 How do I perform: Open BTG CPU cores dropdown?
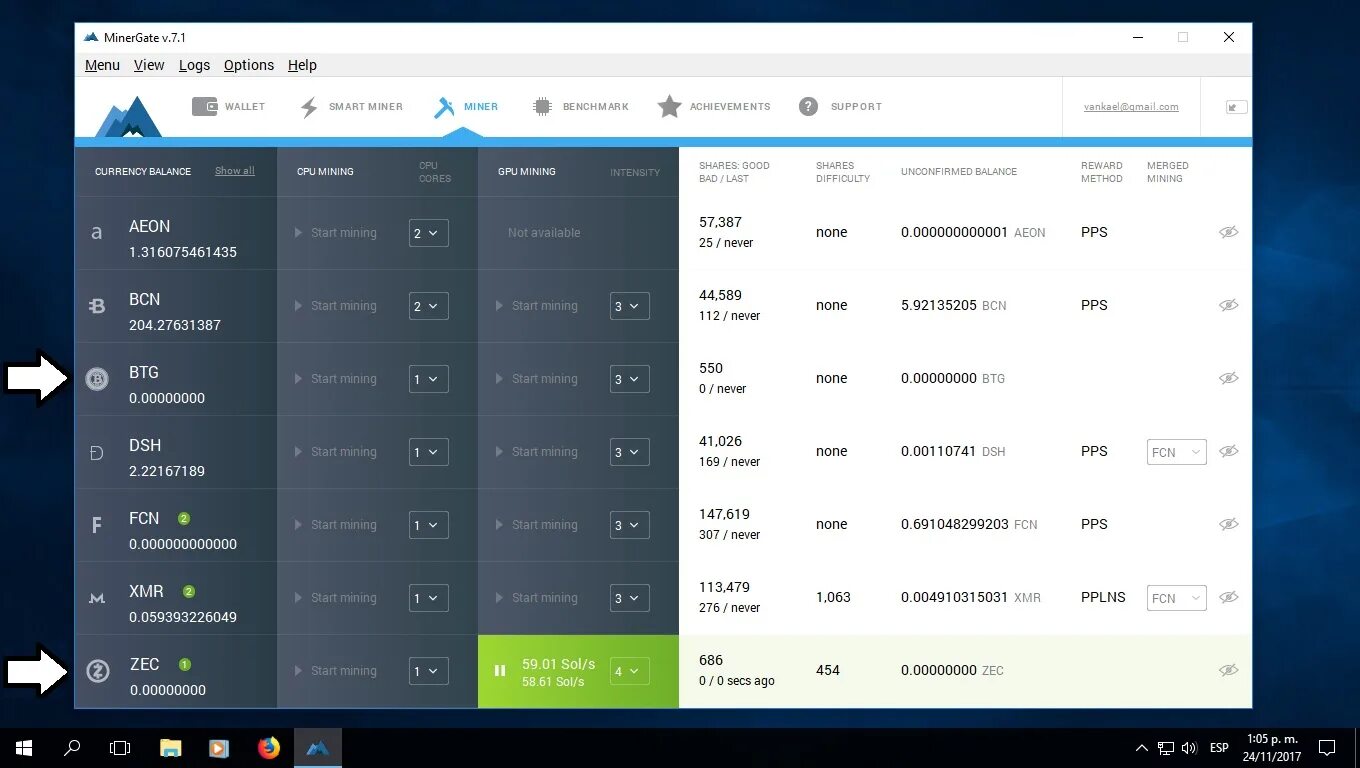428,379
